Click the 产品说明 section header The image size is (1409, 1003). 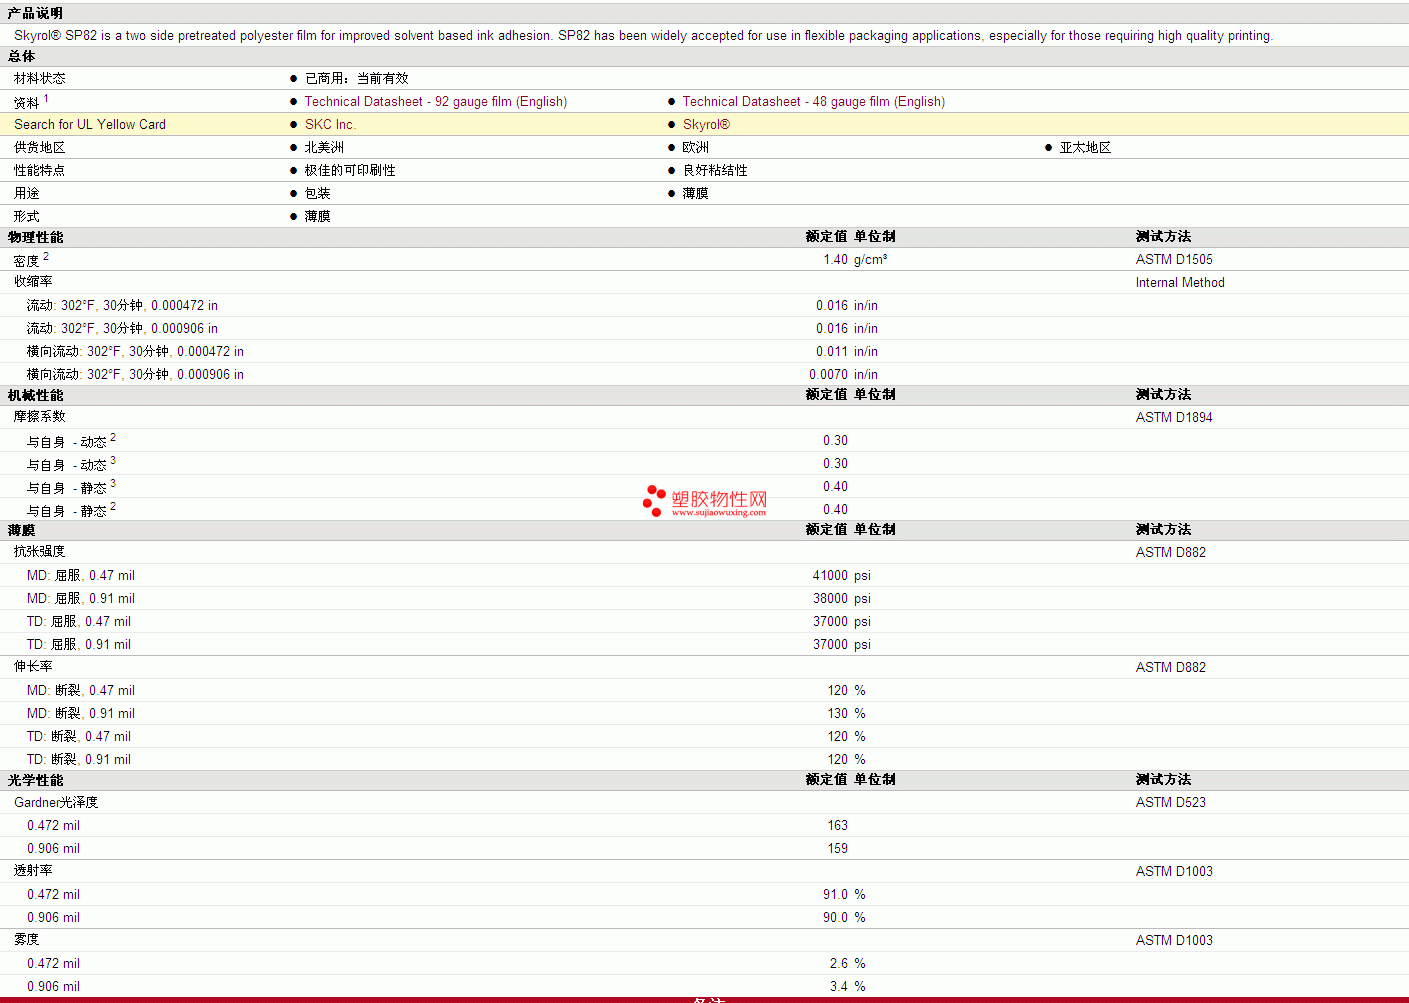[x=35, y=13]
